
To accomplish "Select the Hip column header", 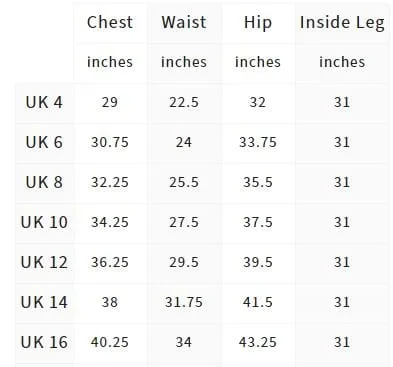I will (x=258, y=23).
